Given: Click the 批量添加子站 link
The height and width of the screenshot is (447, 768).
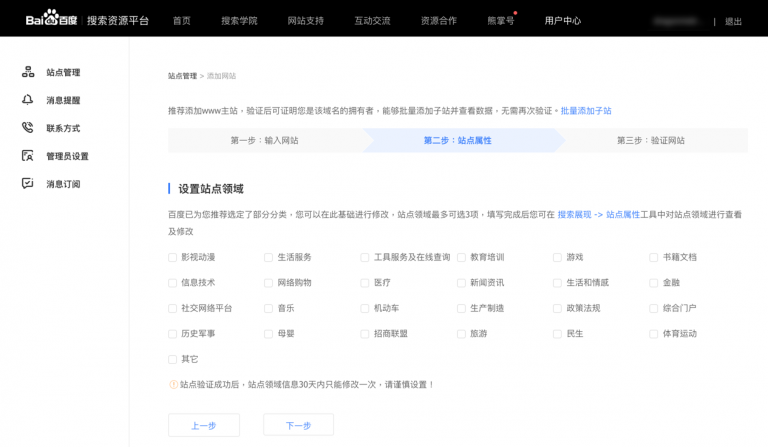Looking at the screenshot, I should point(586,111).
